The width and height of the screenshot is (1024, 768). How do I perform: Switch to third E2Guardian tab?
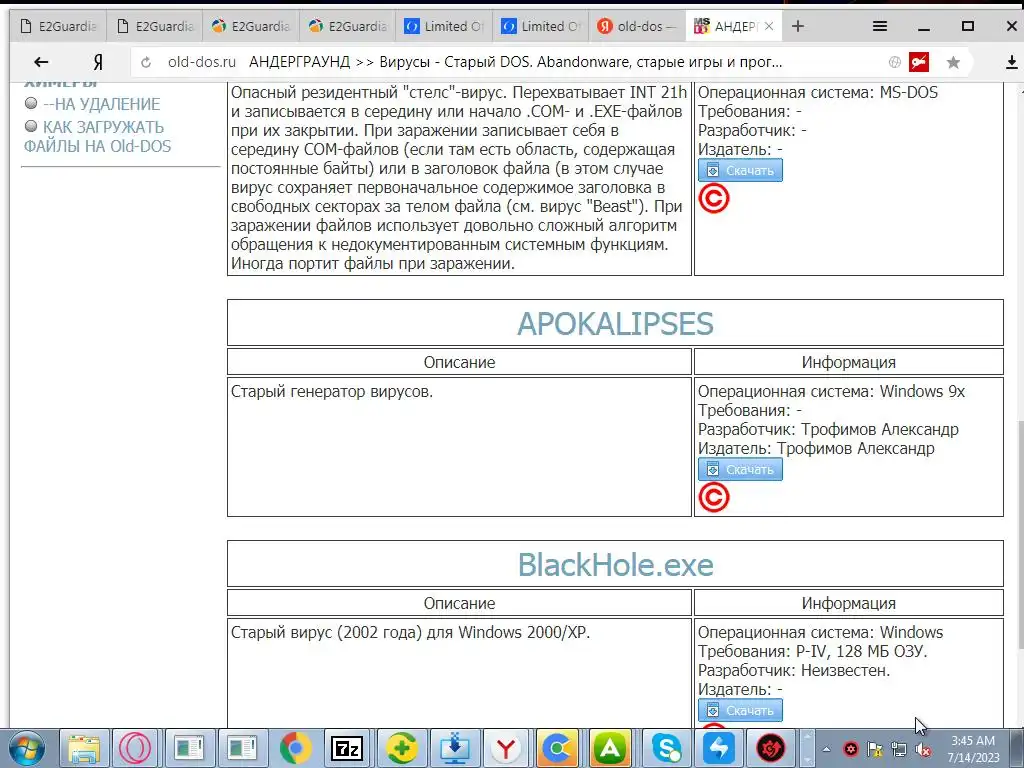click(251, 26)
